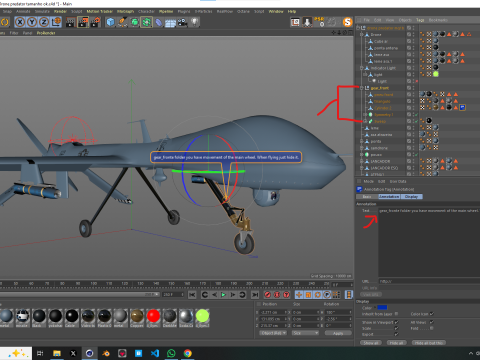Click the orange S icon in the top toolbar
480x360 pixels.
[347, 22]
